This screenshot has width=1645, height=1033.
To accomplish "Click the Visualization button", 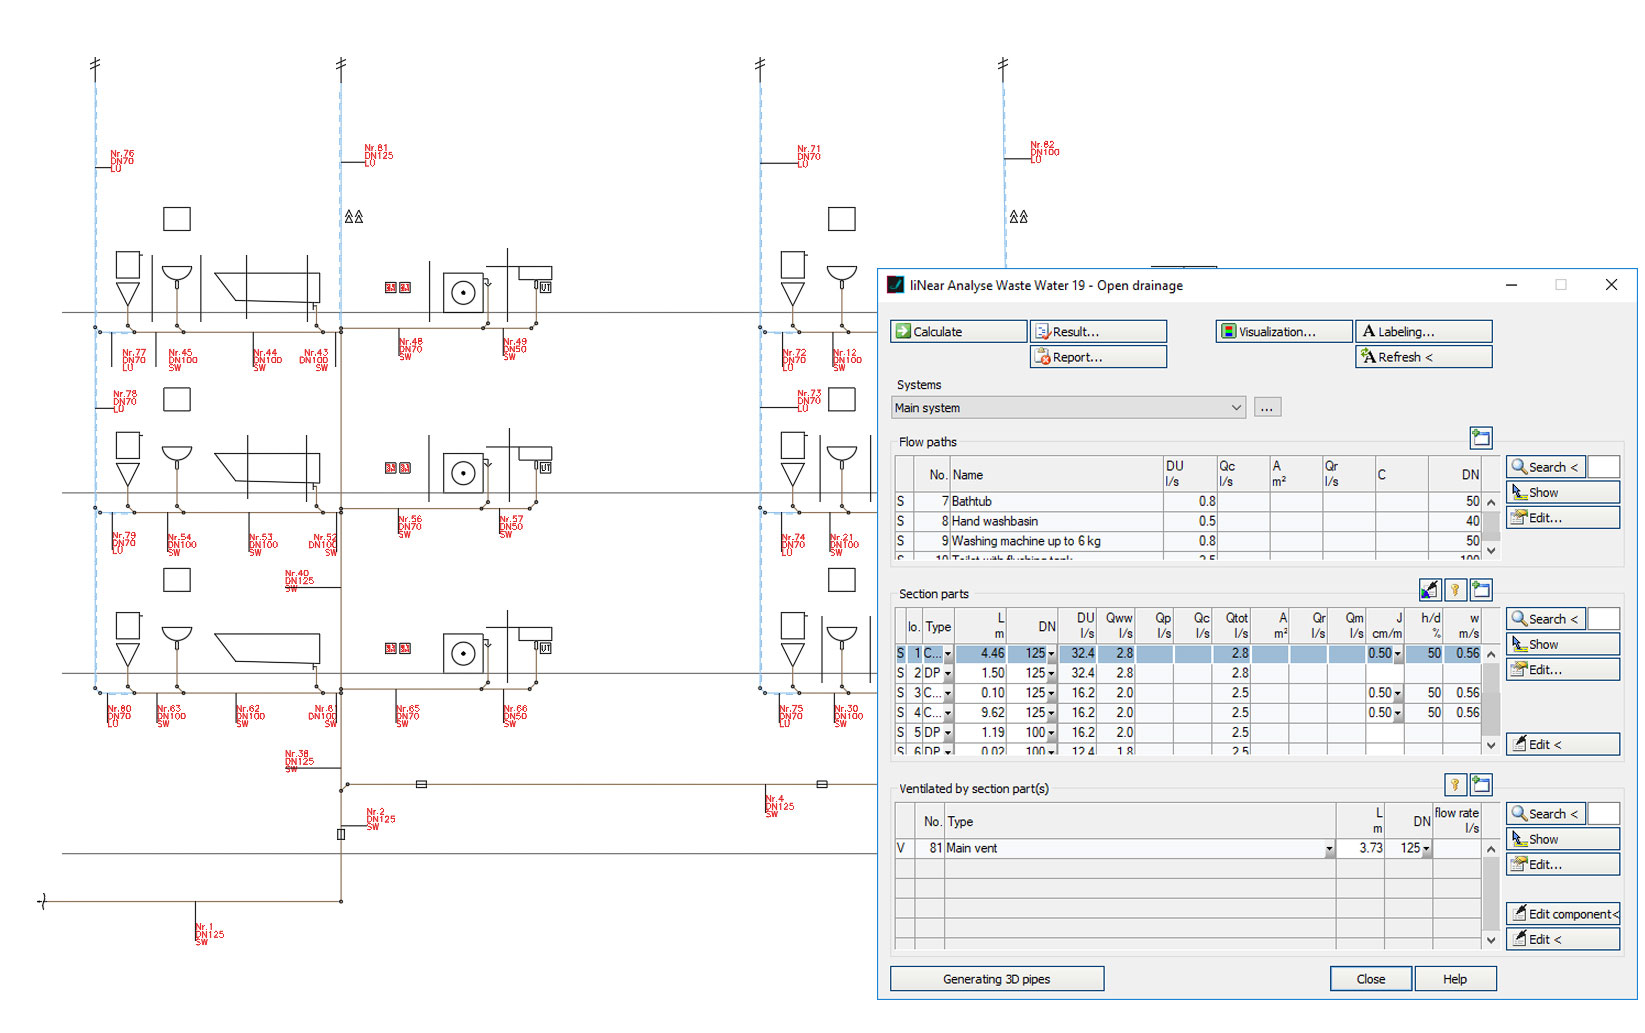I will coord(1283,331).
